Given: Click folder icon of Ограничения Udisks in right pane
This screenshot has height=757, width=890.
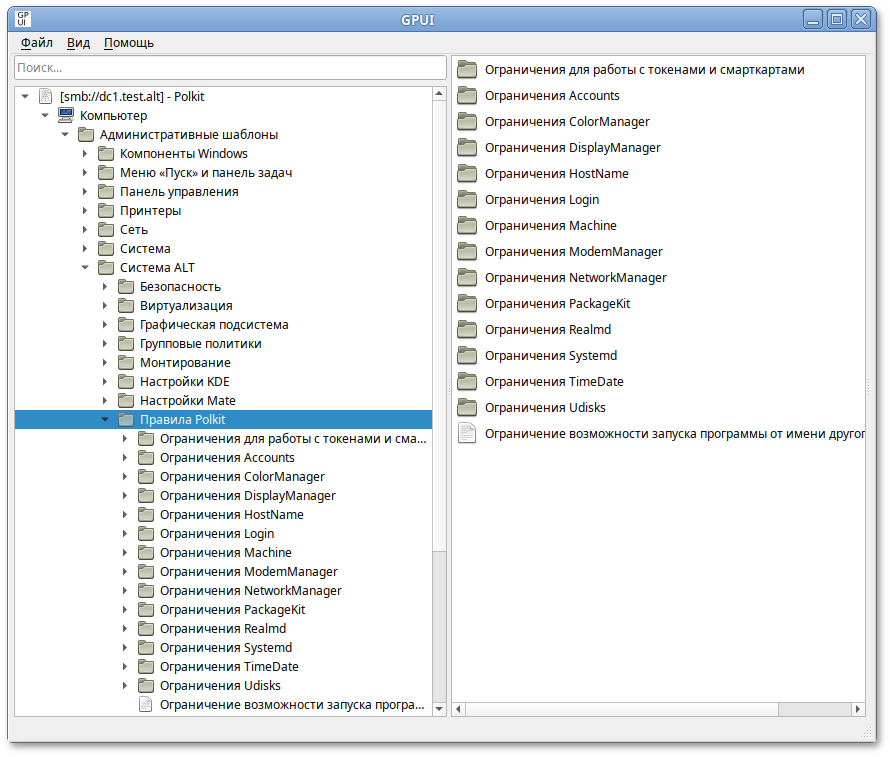Looking at the screenshot, I should [x=467, y=408].
